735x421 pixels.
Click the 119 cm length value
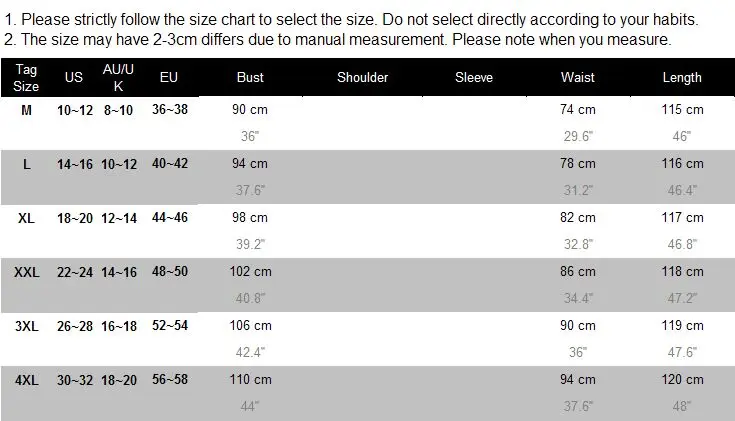[x=682, y=325]
